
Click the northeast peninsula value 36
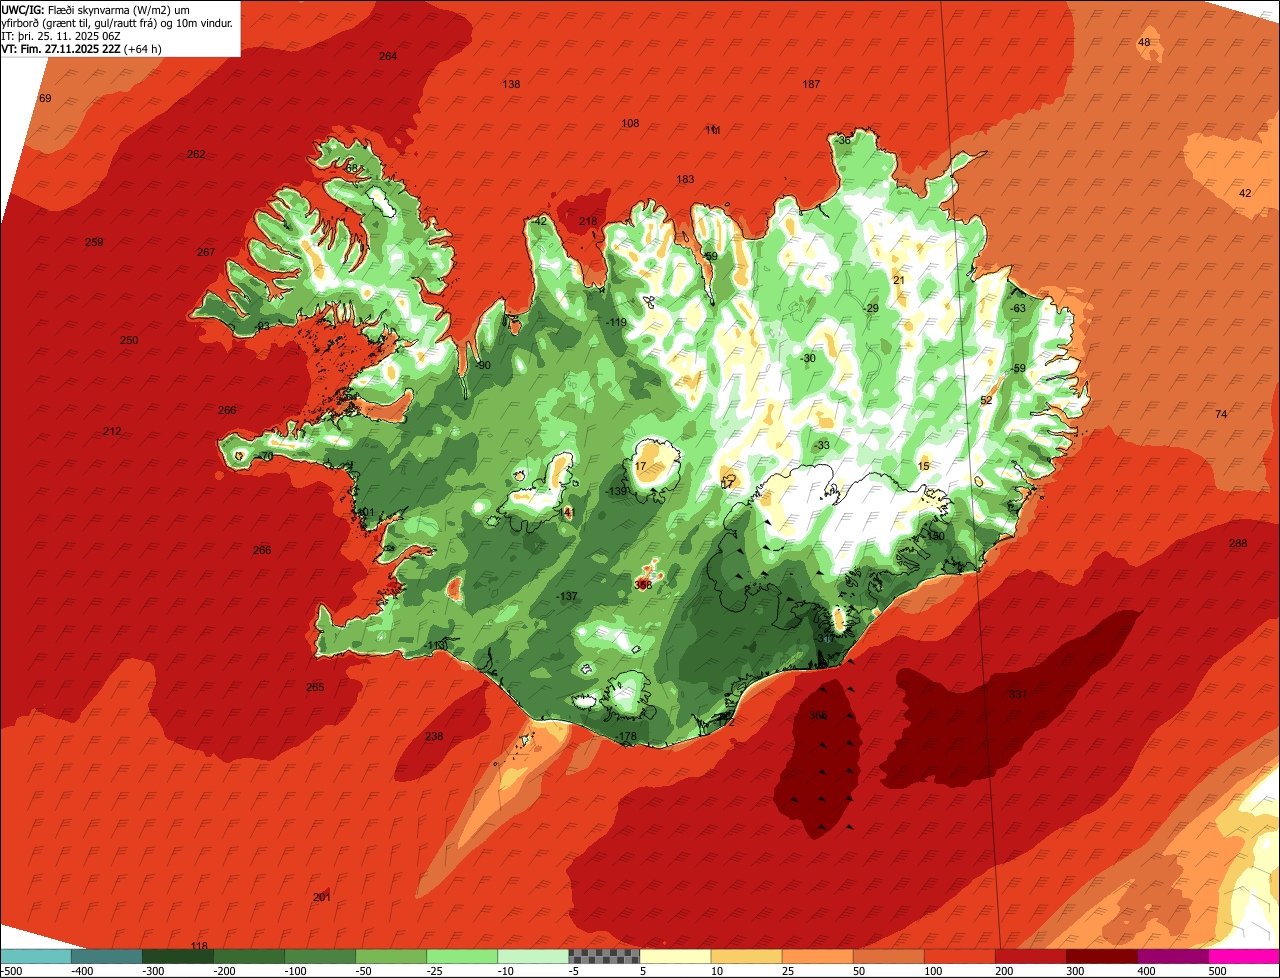844,140
